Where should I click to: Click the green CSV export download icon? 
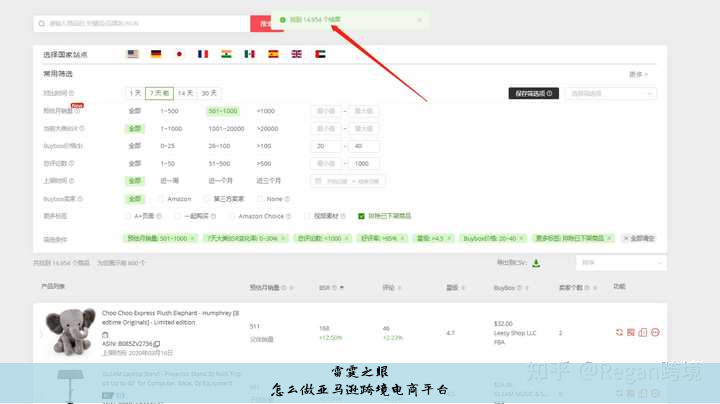coord(536,263)
